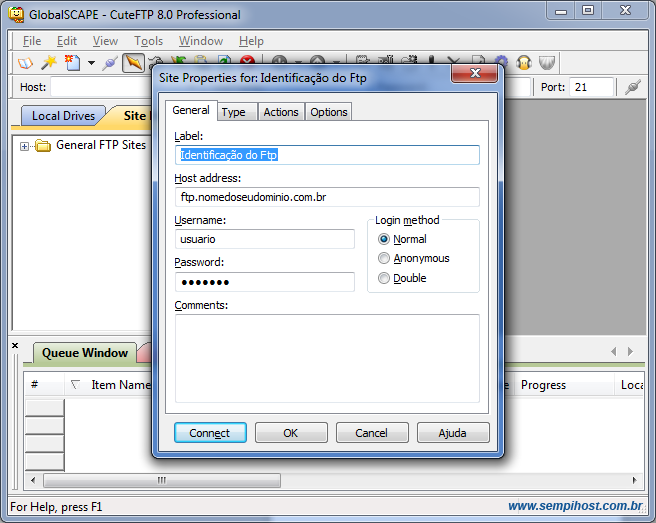Click the queue sort triangle column header
The width and height of the screenshot is (656, 523).
tap(75, 384)
